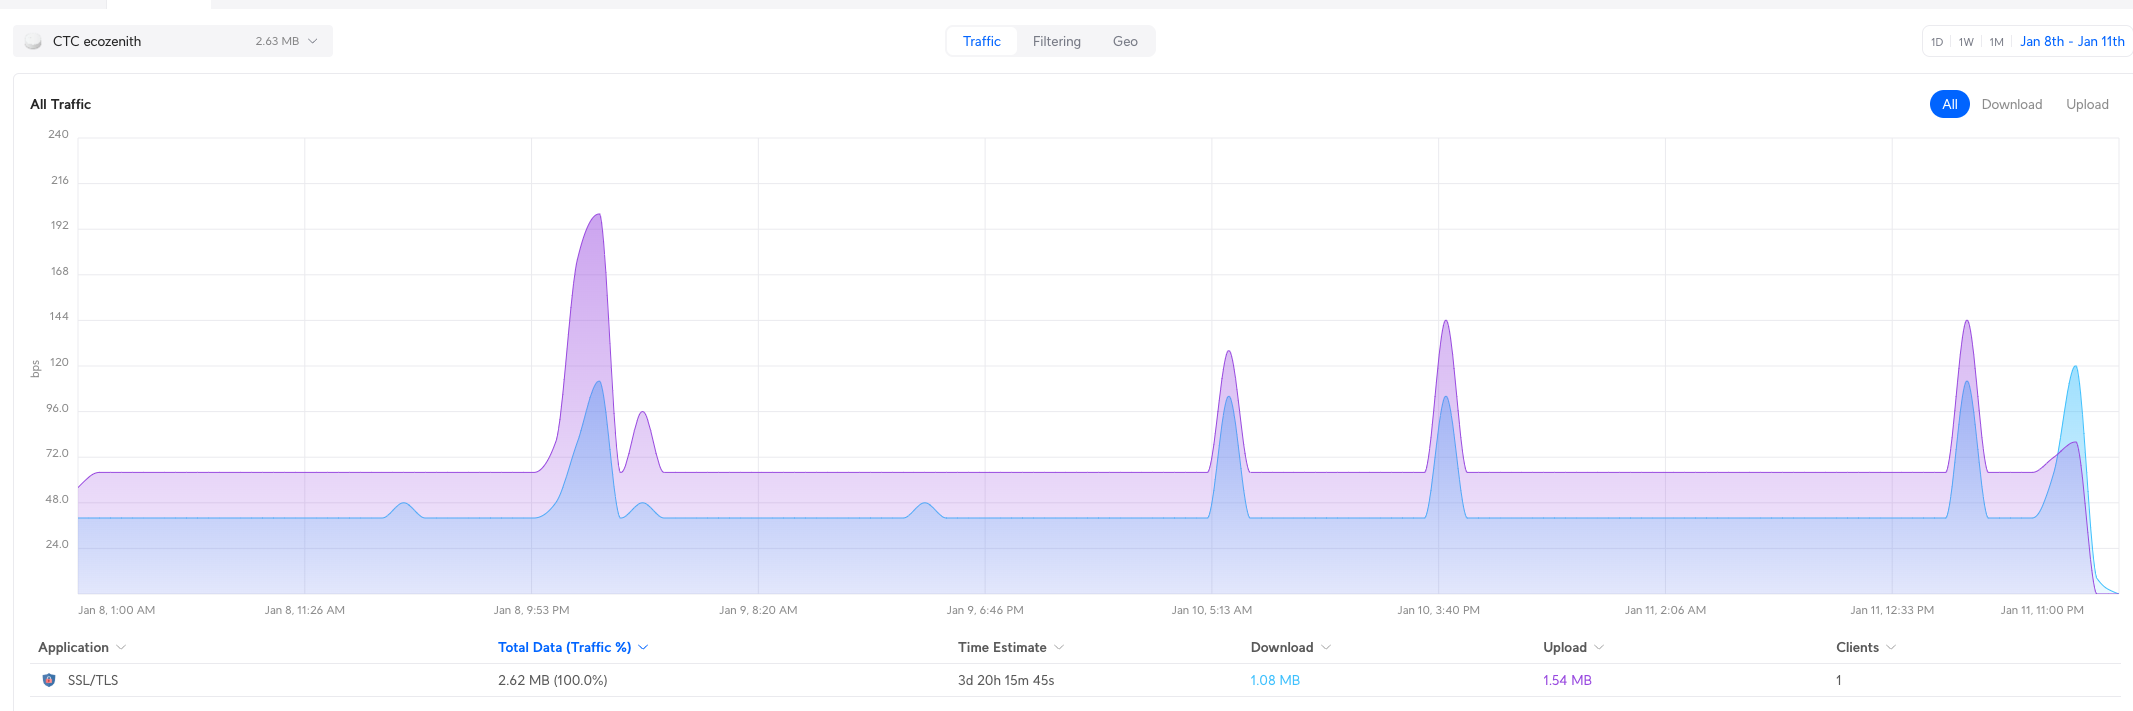Click the Jan 11, 11:00 PM axis label
The image size is (2133, 711).
coord(2042,610)
